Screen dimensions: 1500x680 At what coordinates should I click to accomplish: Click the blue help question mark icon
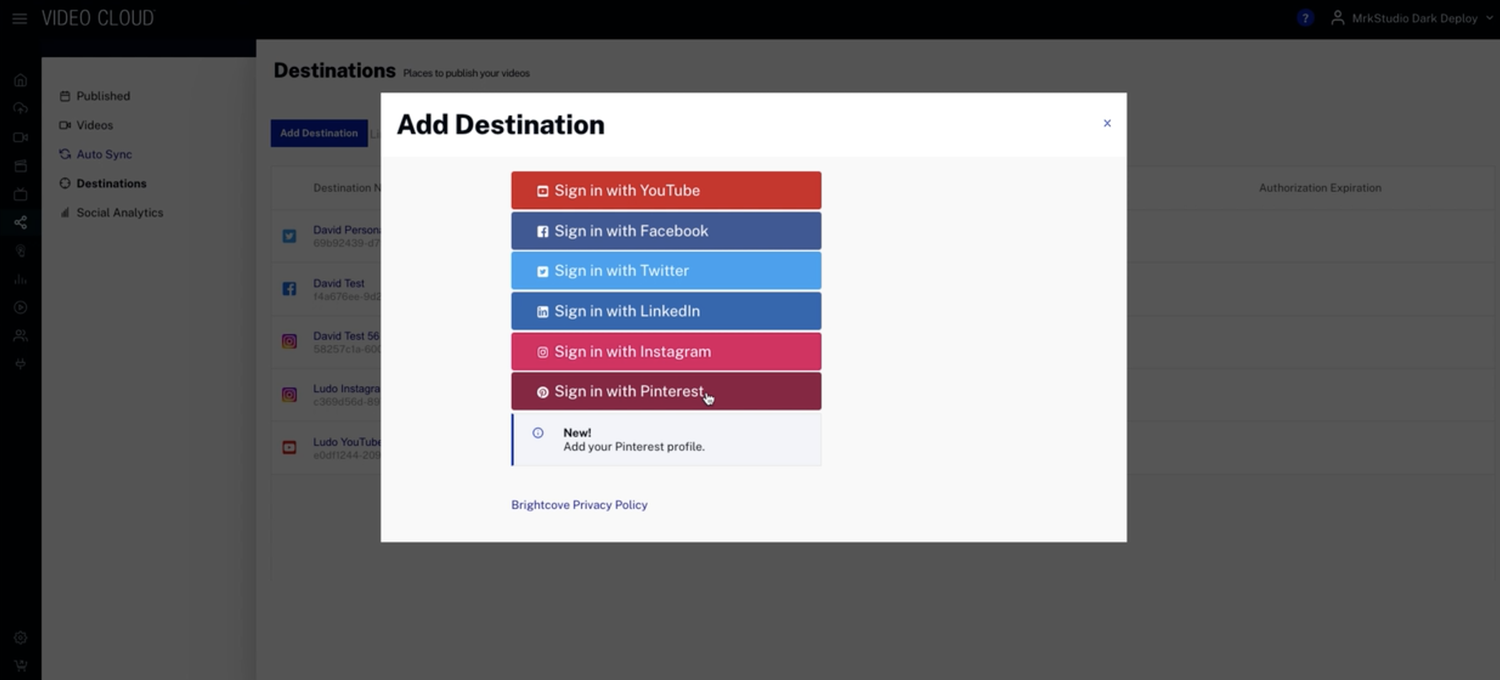pos(1305,18)
